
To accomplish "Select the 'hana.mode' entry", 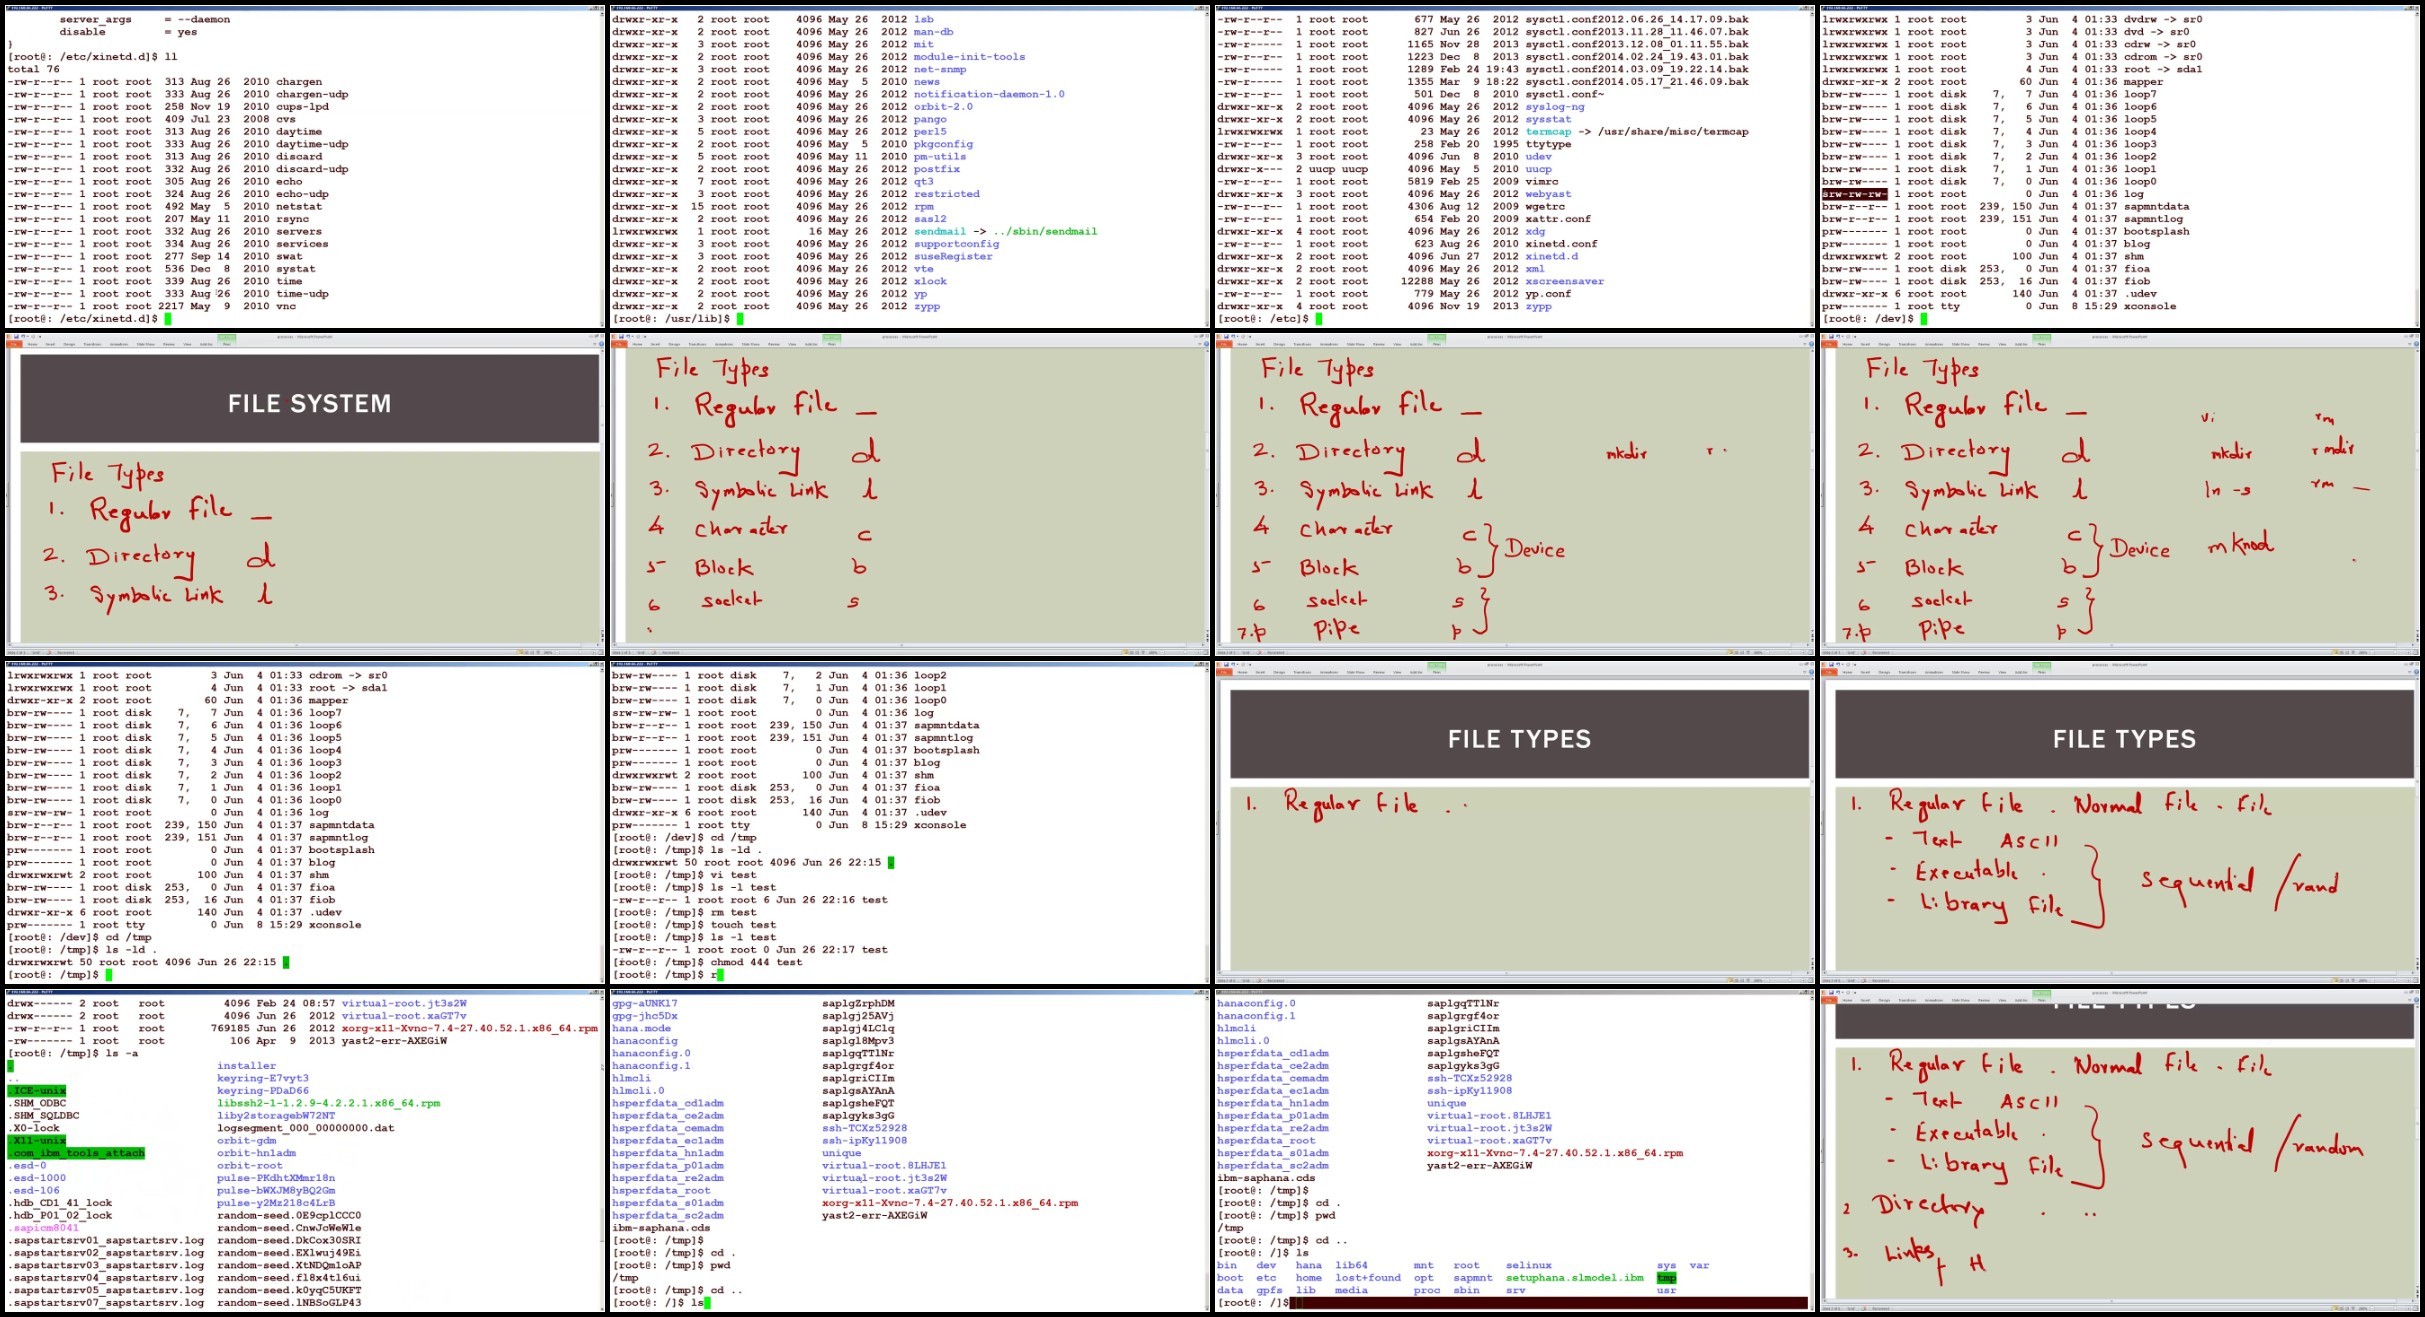I will [642, 1028].
